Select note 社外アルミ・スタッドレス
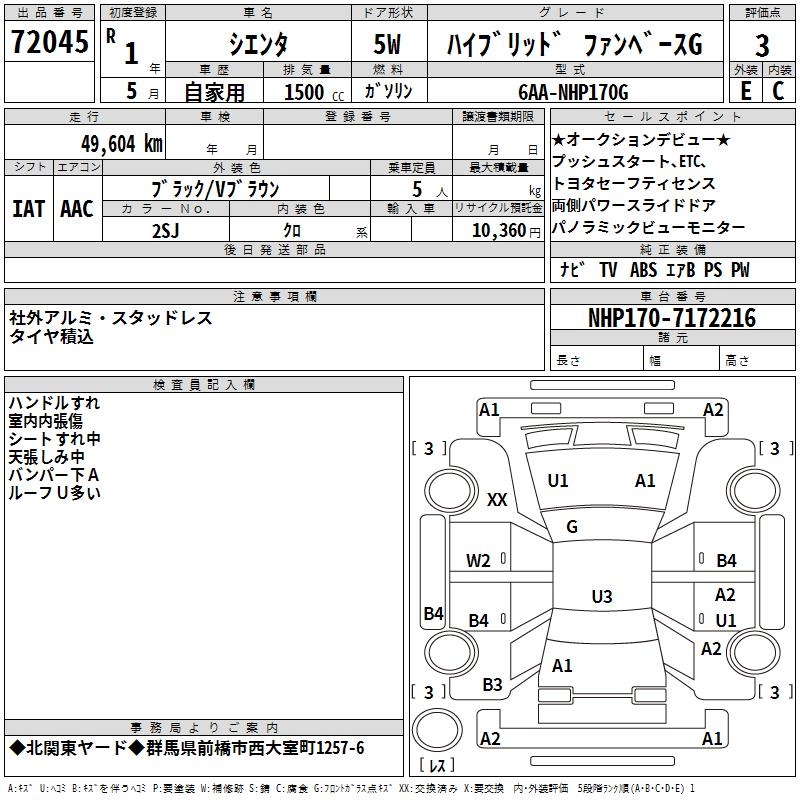The height and width of the screenshot is (800, 800). (x=111, y=318)
